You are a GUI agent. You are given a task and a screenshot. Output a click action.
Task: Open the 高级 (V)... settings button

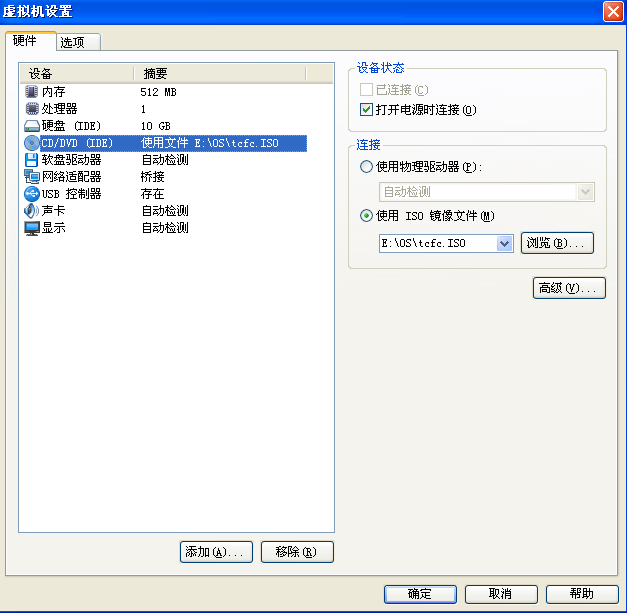point(569,288)
